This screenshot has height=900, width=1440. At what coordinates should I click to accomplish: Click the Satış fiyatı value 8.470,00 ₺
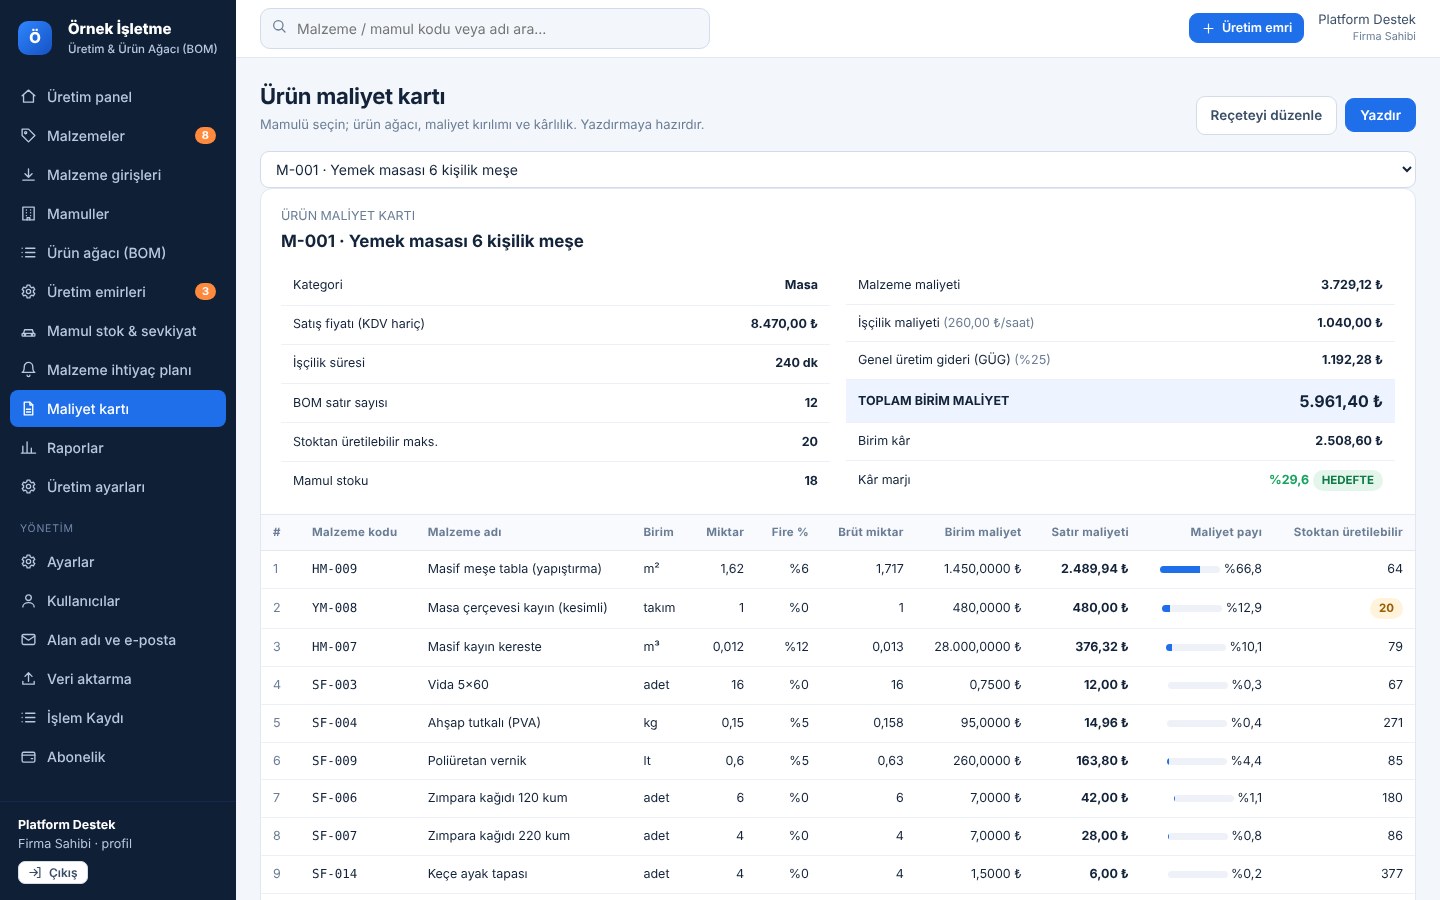click(784, 324)
